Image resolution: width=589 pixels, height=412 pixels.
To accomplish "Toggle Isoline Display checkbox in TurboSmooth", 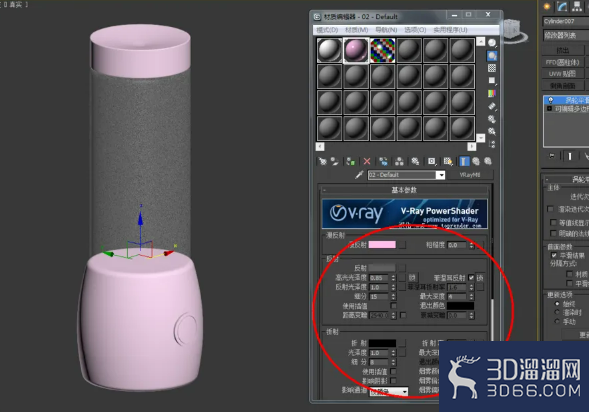I will point(553,222).
